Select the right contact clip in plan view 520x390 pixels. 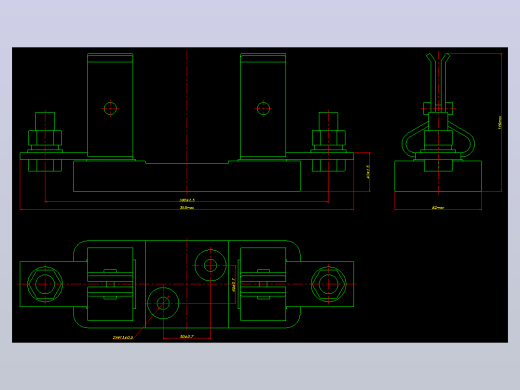pos(263,284)
